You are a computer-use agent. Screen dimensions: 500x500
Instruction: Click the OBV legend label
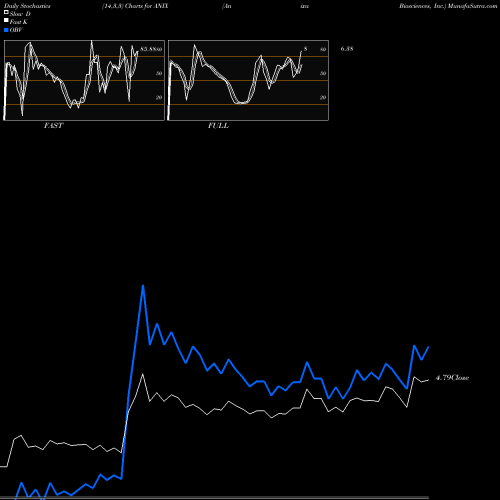click(x=16, y=30)
